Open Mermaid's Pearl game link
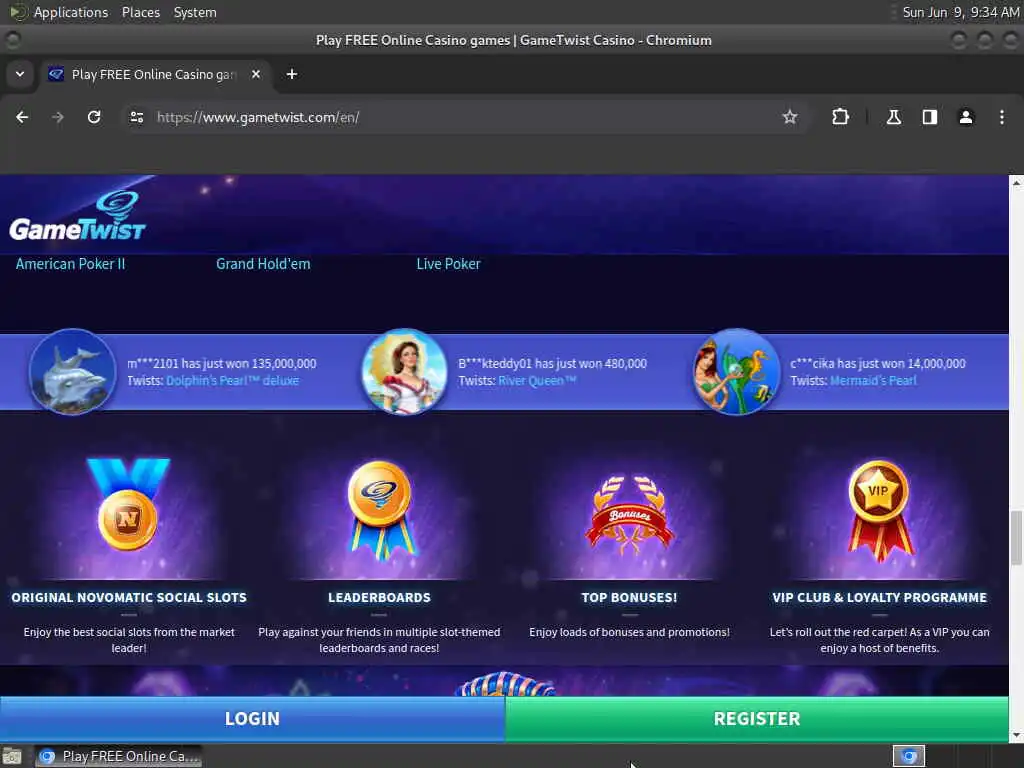This screenshot has width=1024, height=768. (873, 381)
